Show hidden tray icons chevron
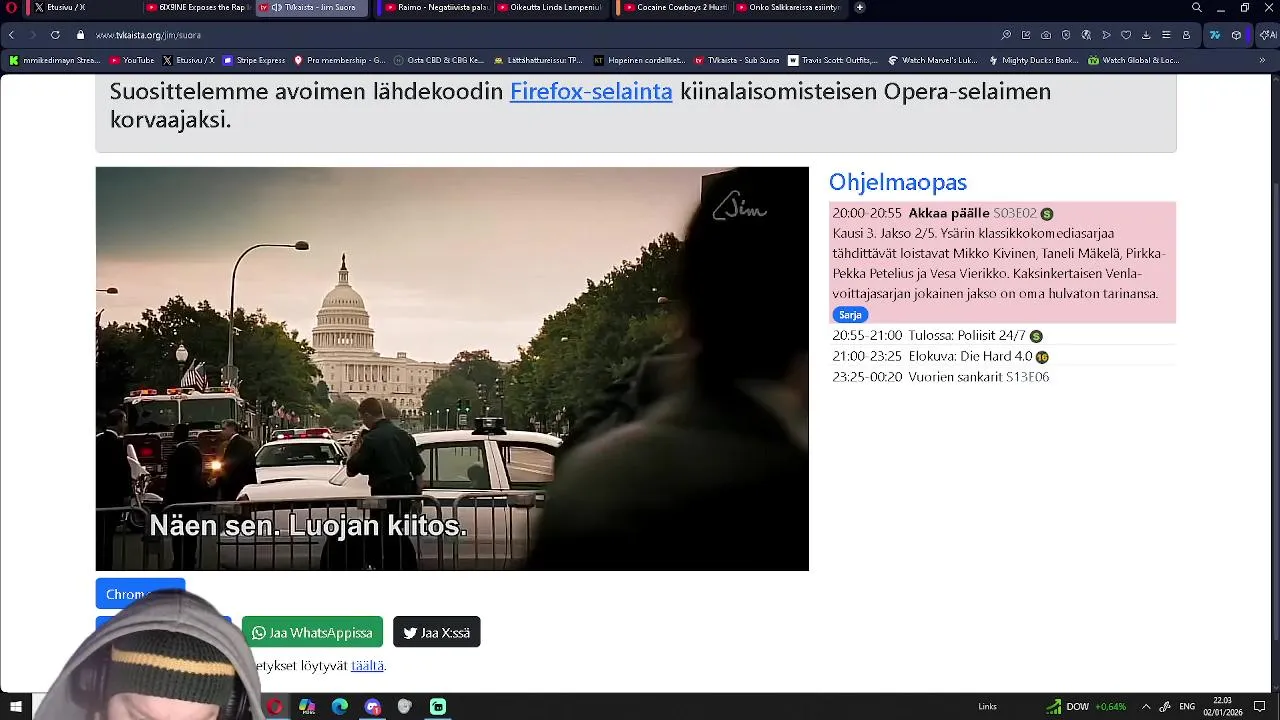Viewport: 1280px width, 720px height. pyautogui.click(x=1146, y=707)
